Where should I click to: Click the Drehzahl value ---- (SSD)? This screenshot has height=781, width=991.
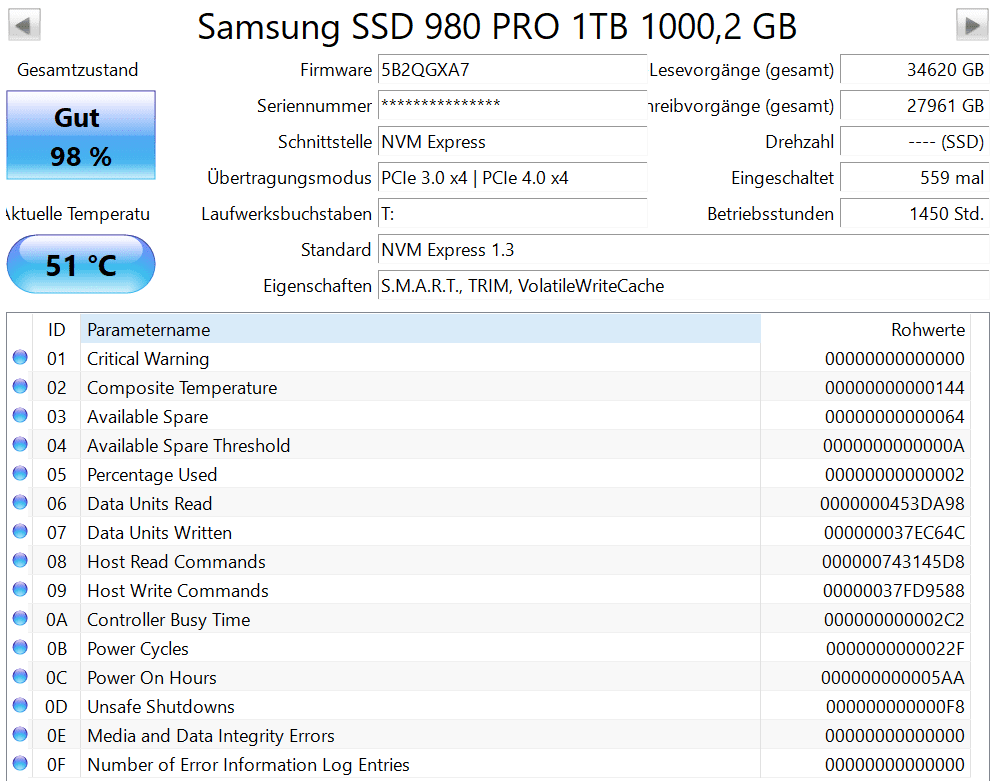pyautogui.click(x=915, y=142)
